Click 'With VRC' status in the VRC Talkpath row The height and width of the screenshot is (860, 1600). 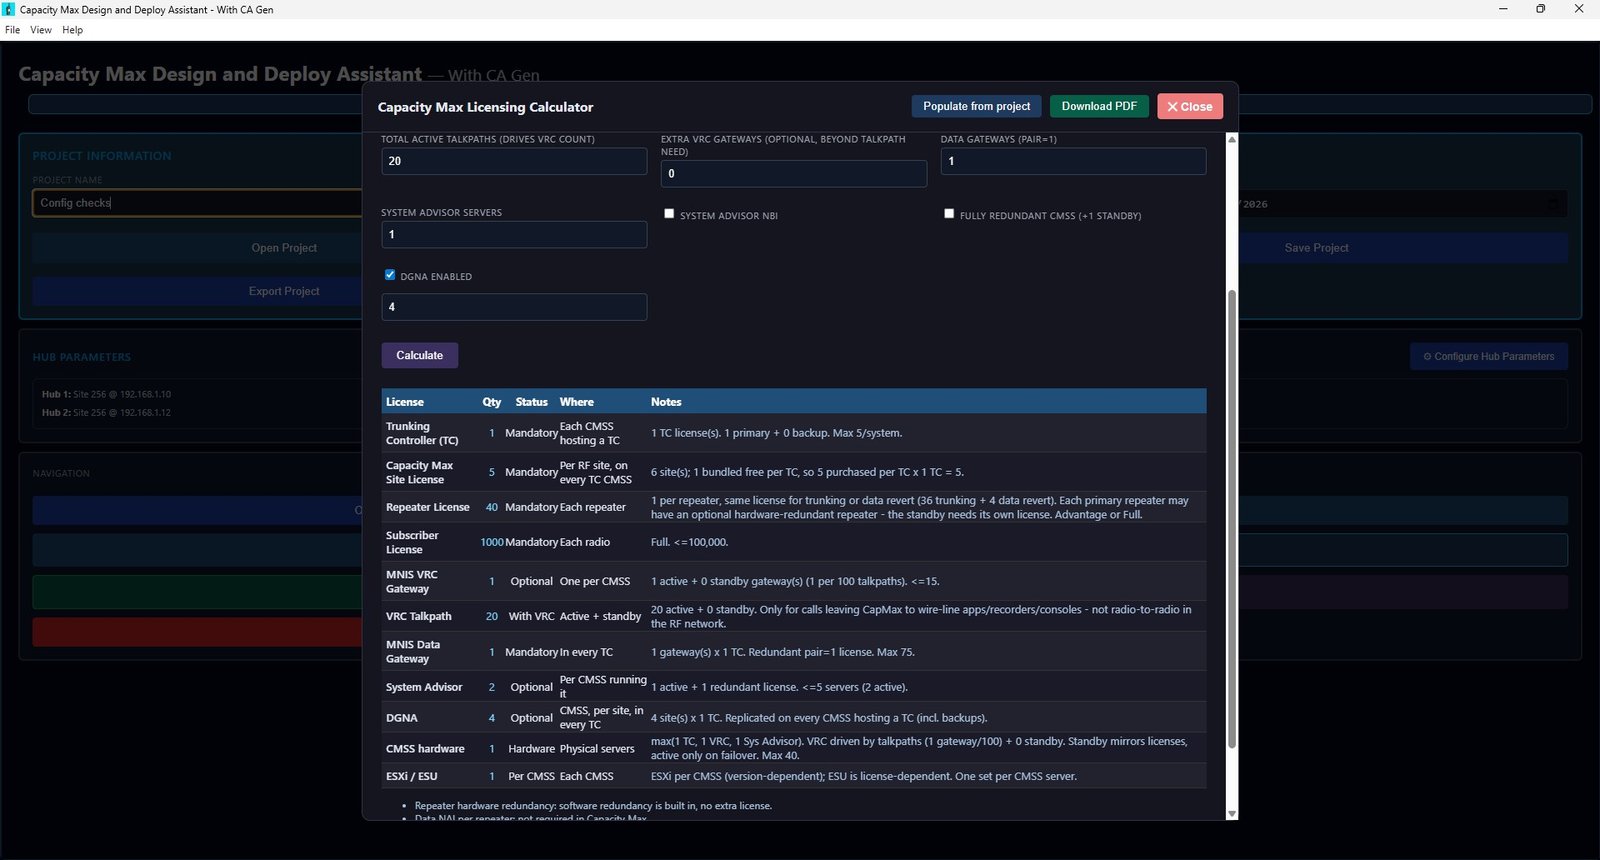[531, 616]
